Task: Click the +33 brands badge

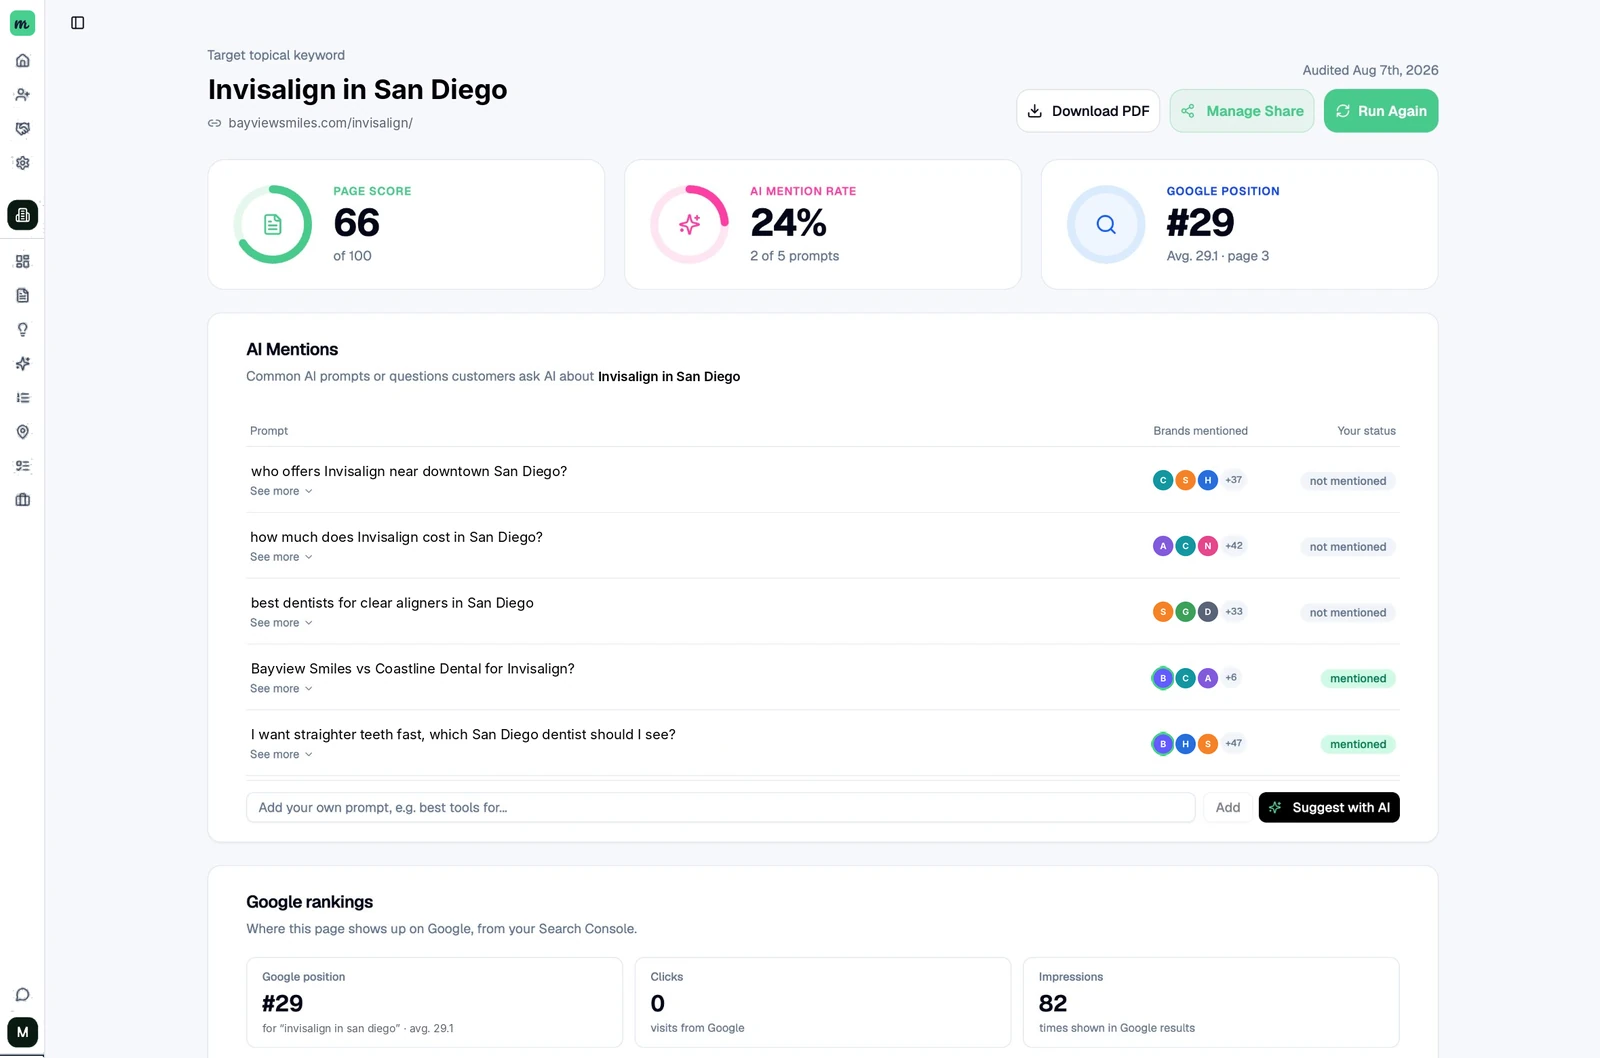Action: [x=1234, y=612]
